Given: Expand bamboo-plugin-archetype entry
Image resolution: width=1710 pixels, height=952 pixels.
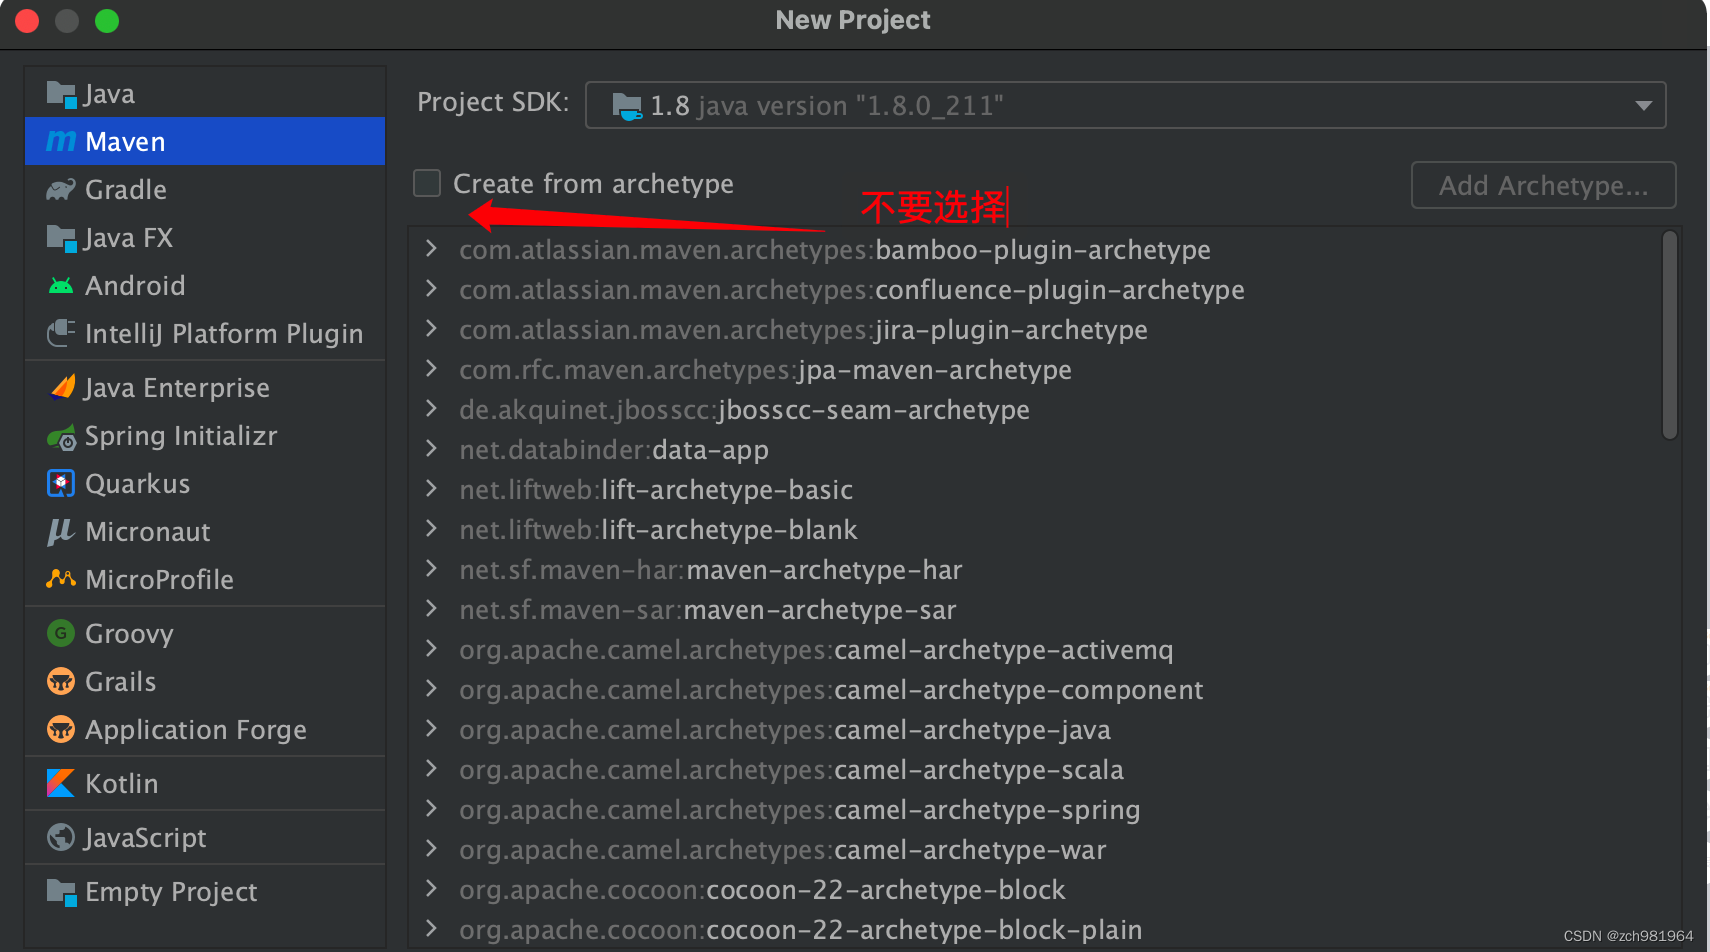Looking at the screenshot, I should coord(431,248).
